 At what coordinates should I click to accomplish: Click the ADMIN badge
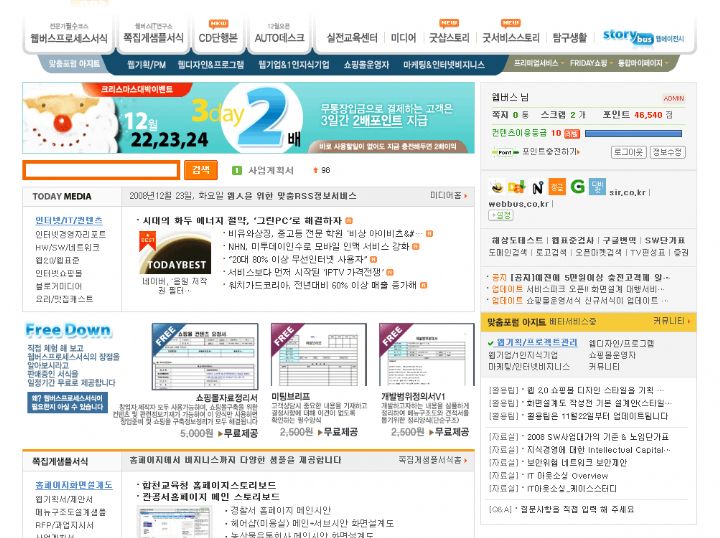point(674,98)
